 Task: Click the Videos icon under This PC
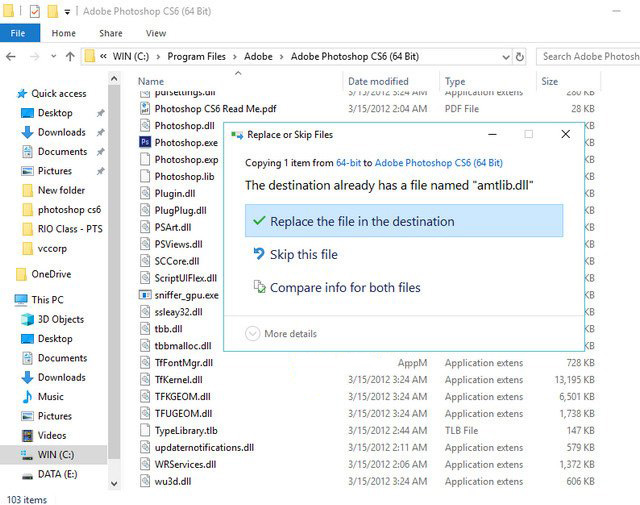[27, 435]
